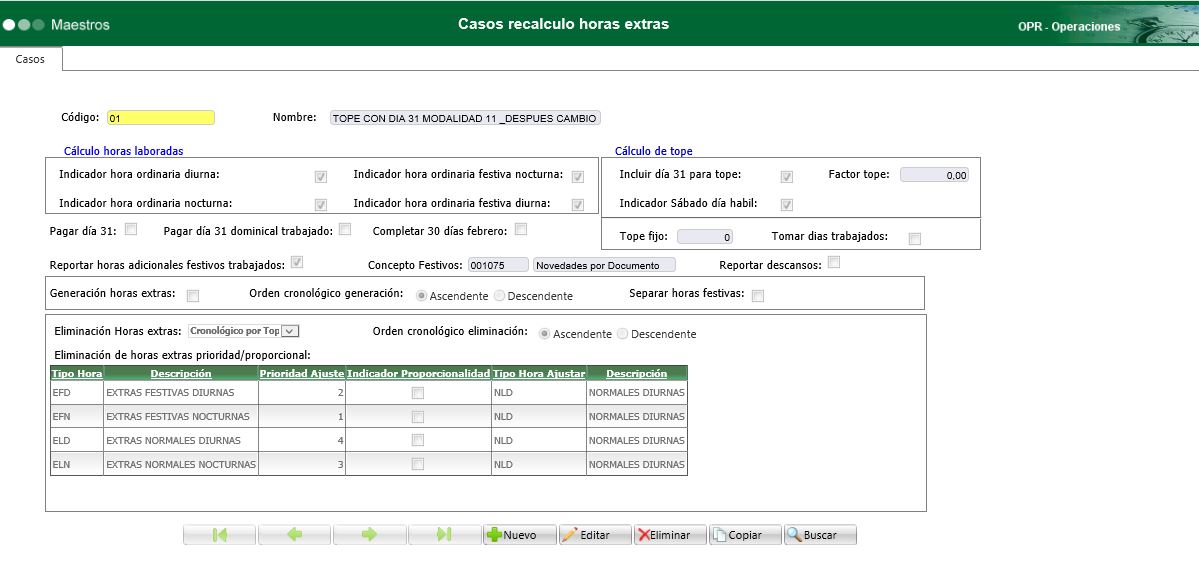Toggle Reportar horas adicionales festivos trabajados
Image resolution: width=1199 pixels, height=570 pixels.
[297, 262]
